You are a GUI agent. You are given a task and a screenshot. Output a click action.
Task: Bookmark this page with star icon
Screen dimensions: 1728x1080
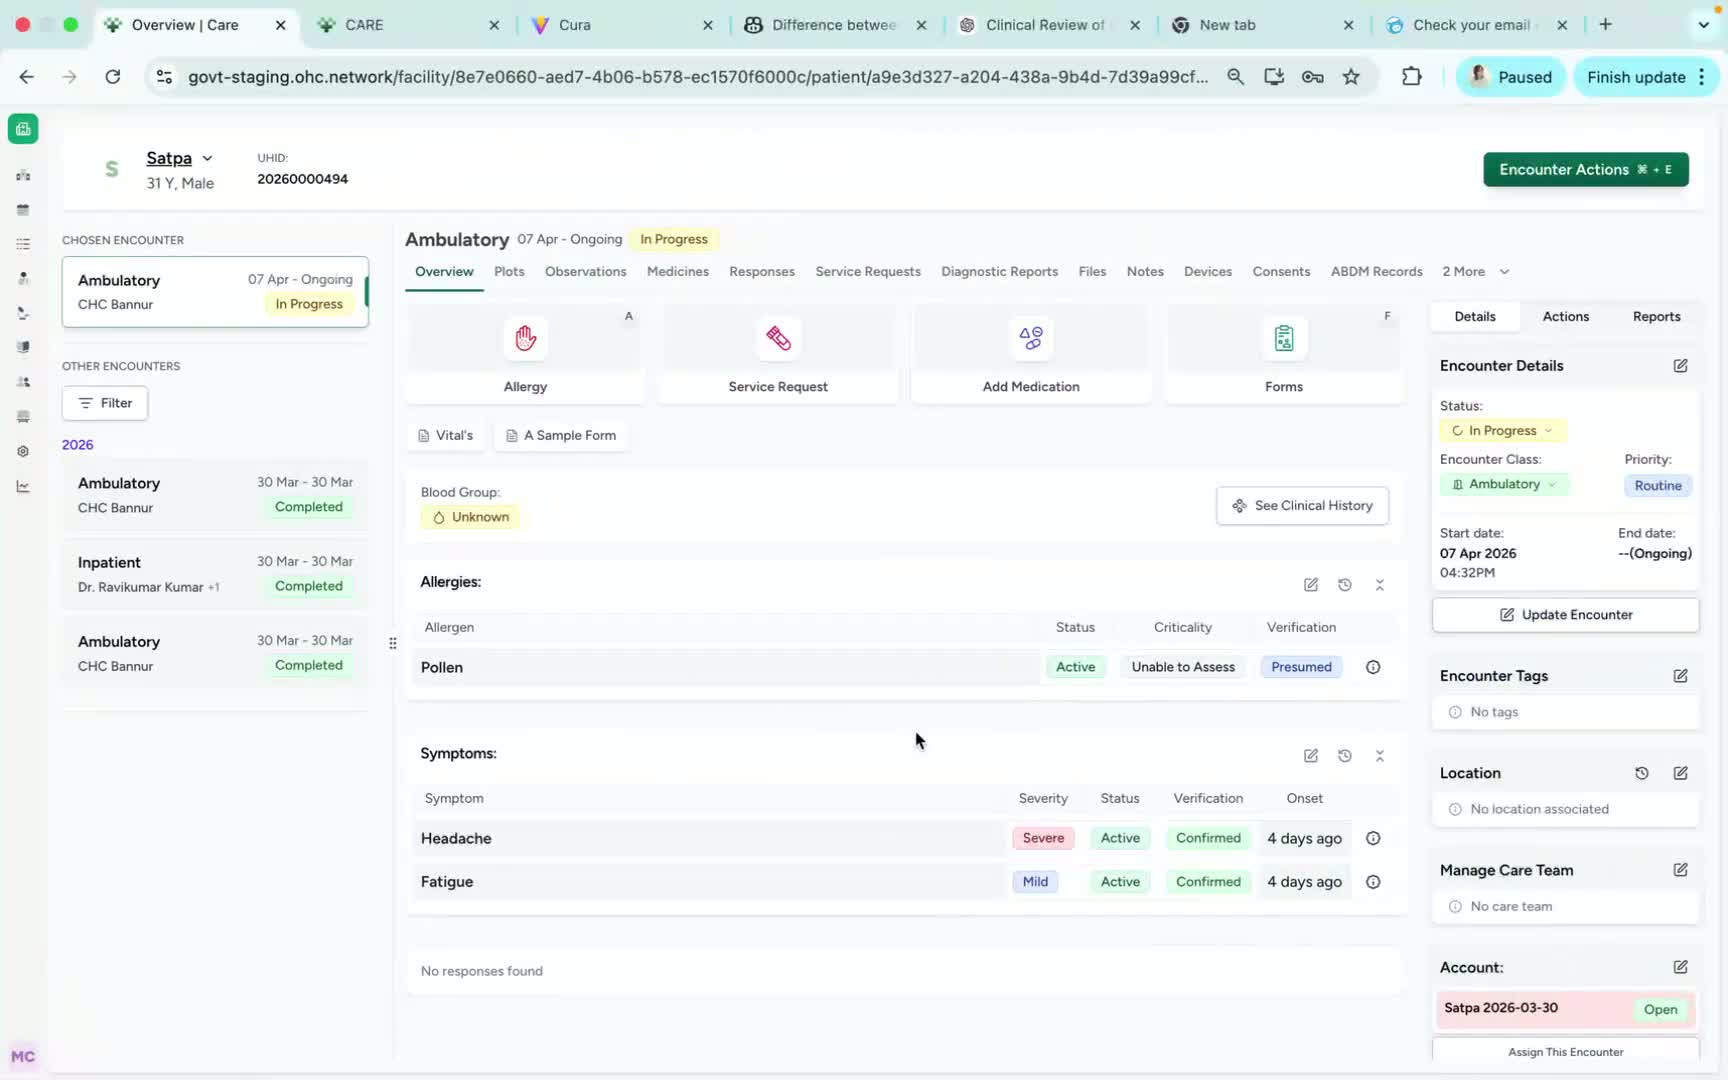tap(1351, 77)
